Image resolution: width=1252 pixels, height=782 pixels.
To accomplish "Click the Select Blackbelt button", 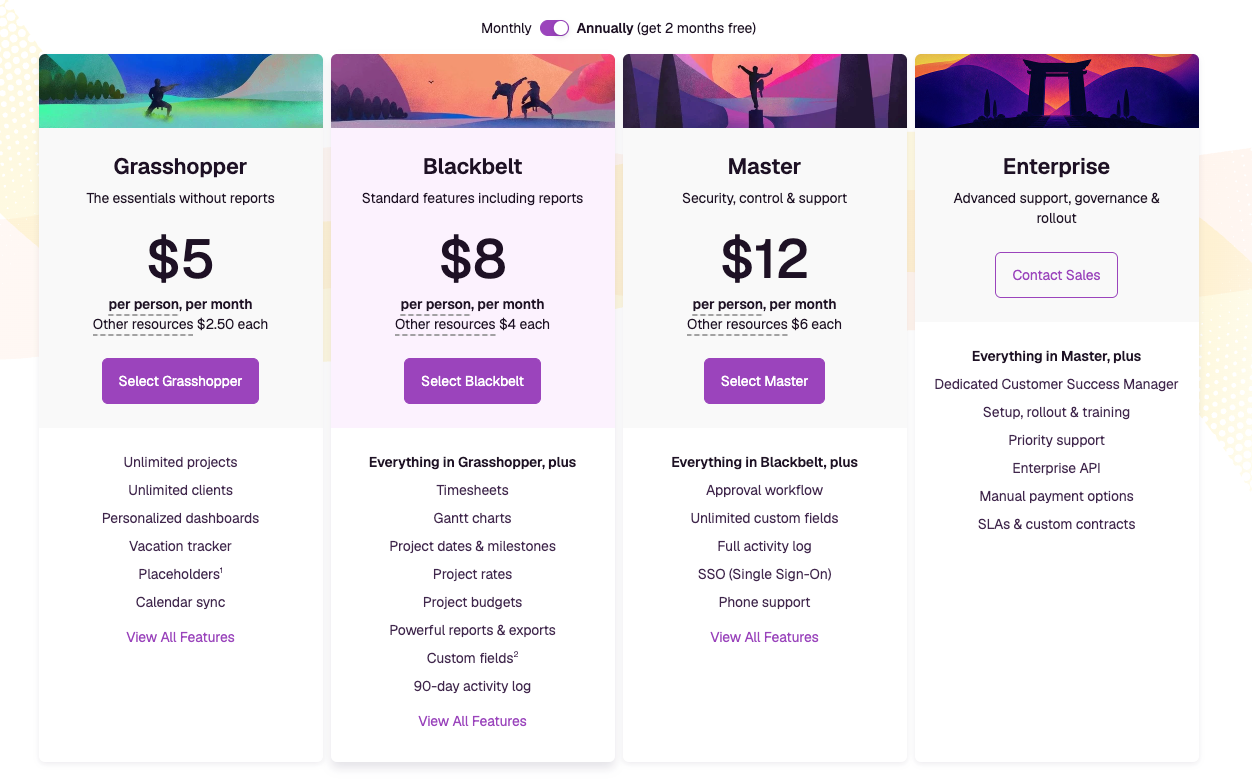I will tap(472, 381).
